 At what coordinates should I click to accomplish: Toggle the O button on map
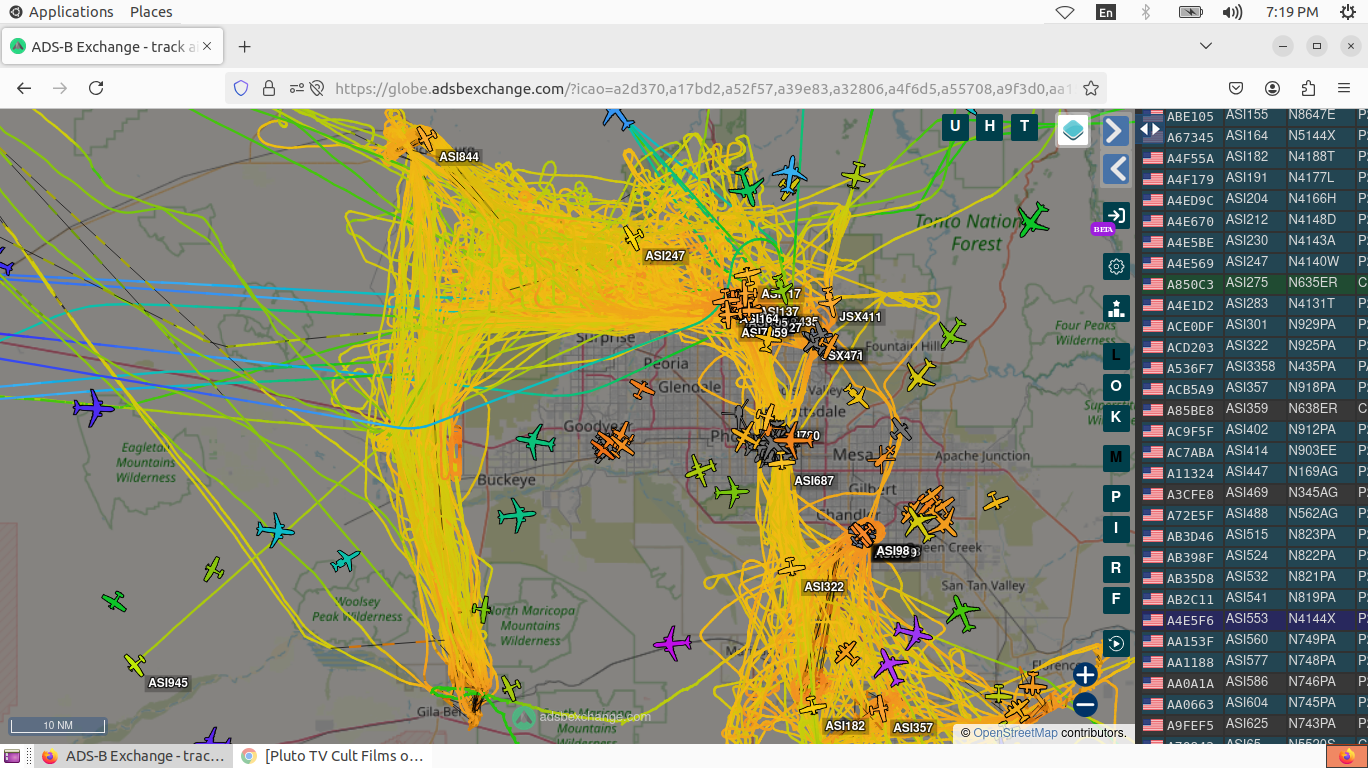pyautogui.click(x=1116, y=386)
